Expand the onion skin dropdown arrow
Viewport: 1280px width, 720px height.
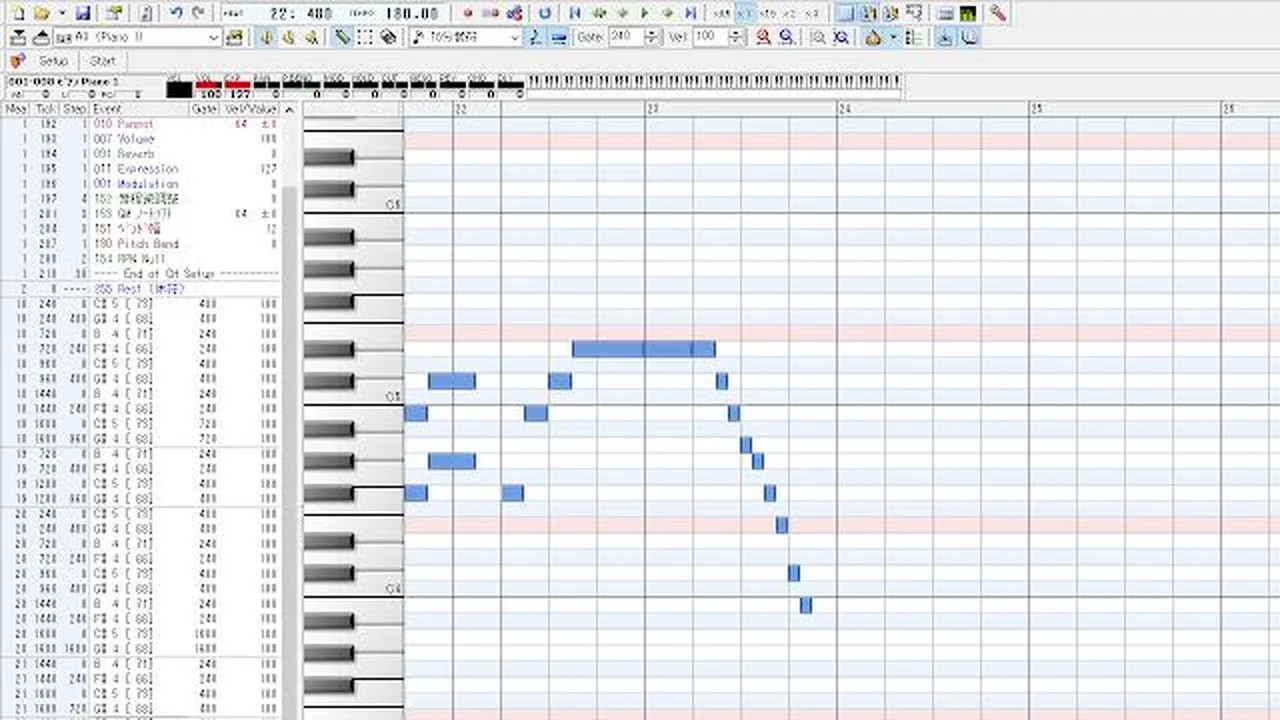(x=893, y=37)
